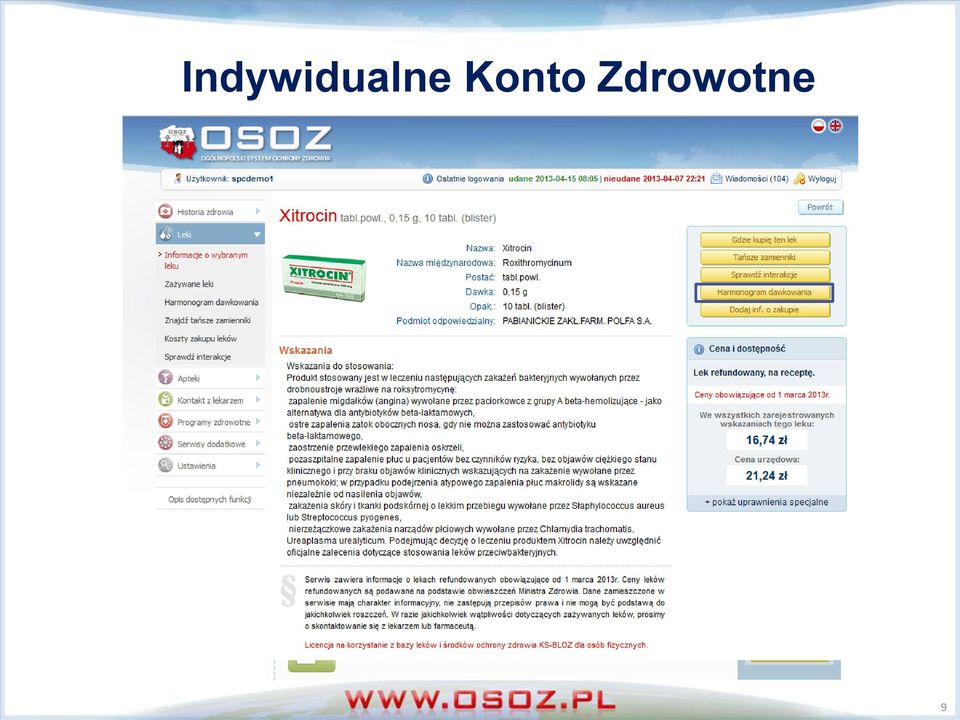Click the 16,74 zł price value

point(767,440)
